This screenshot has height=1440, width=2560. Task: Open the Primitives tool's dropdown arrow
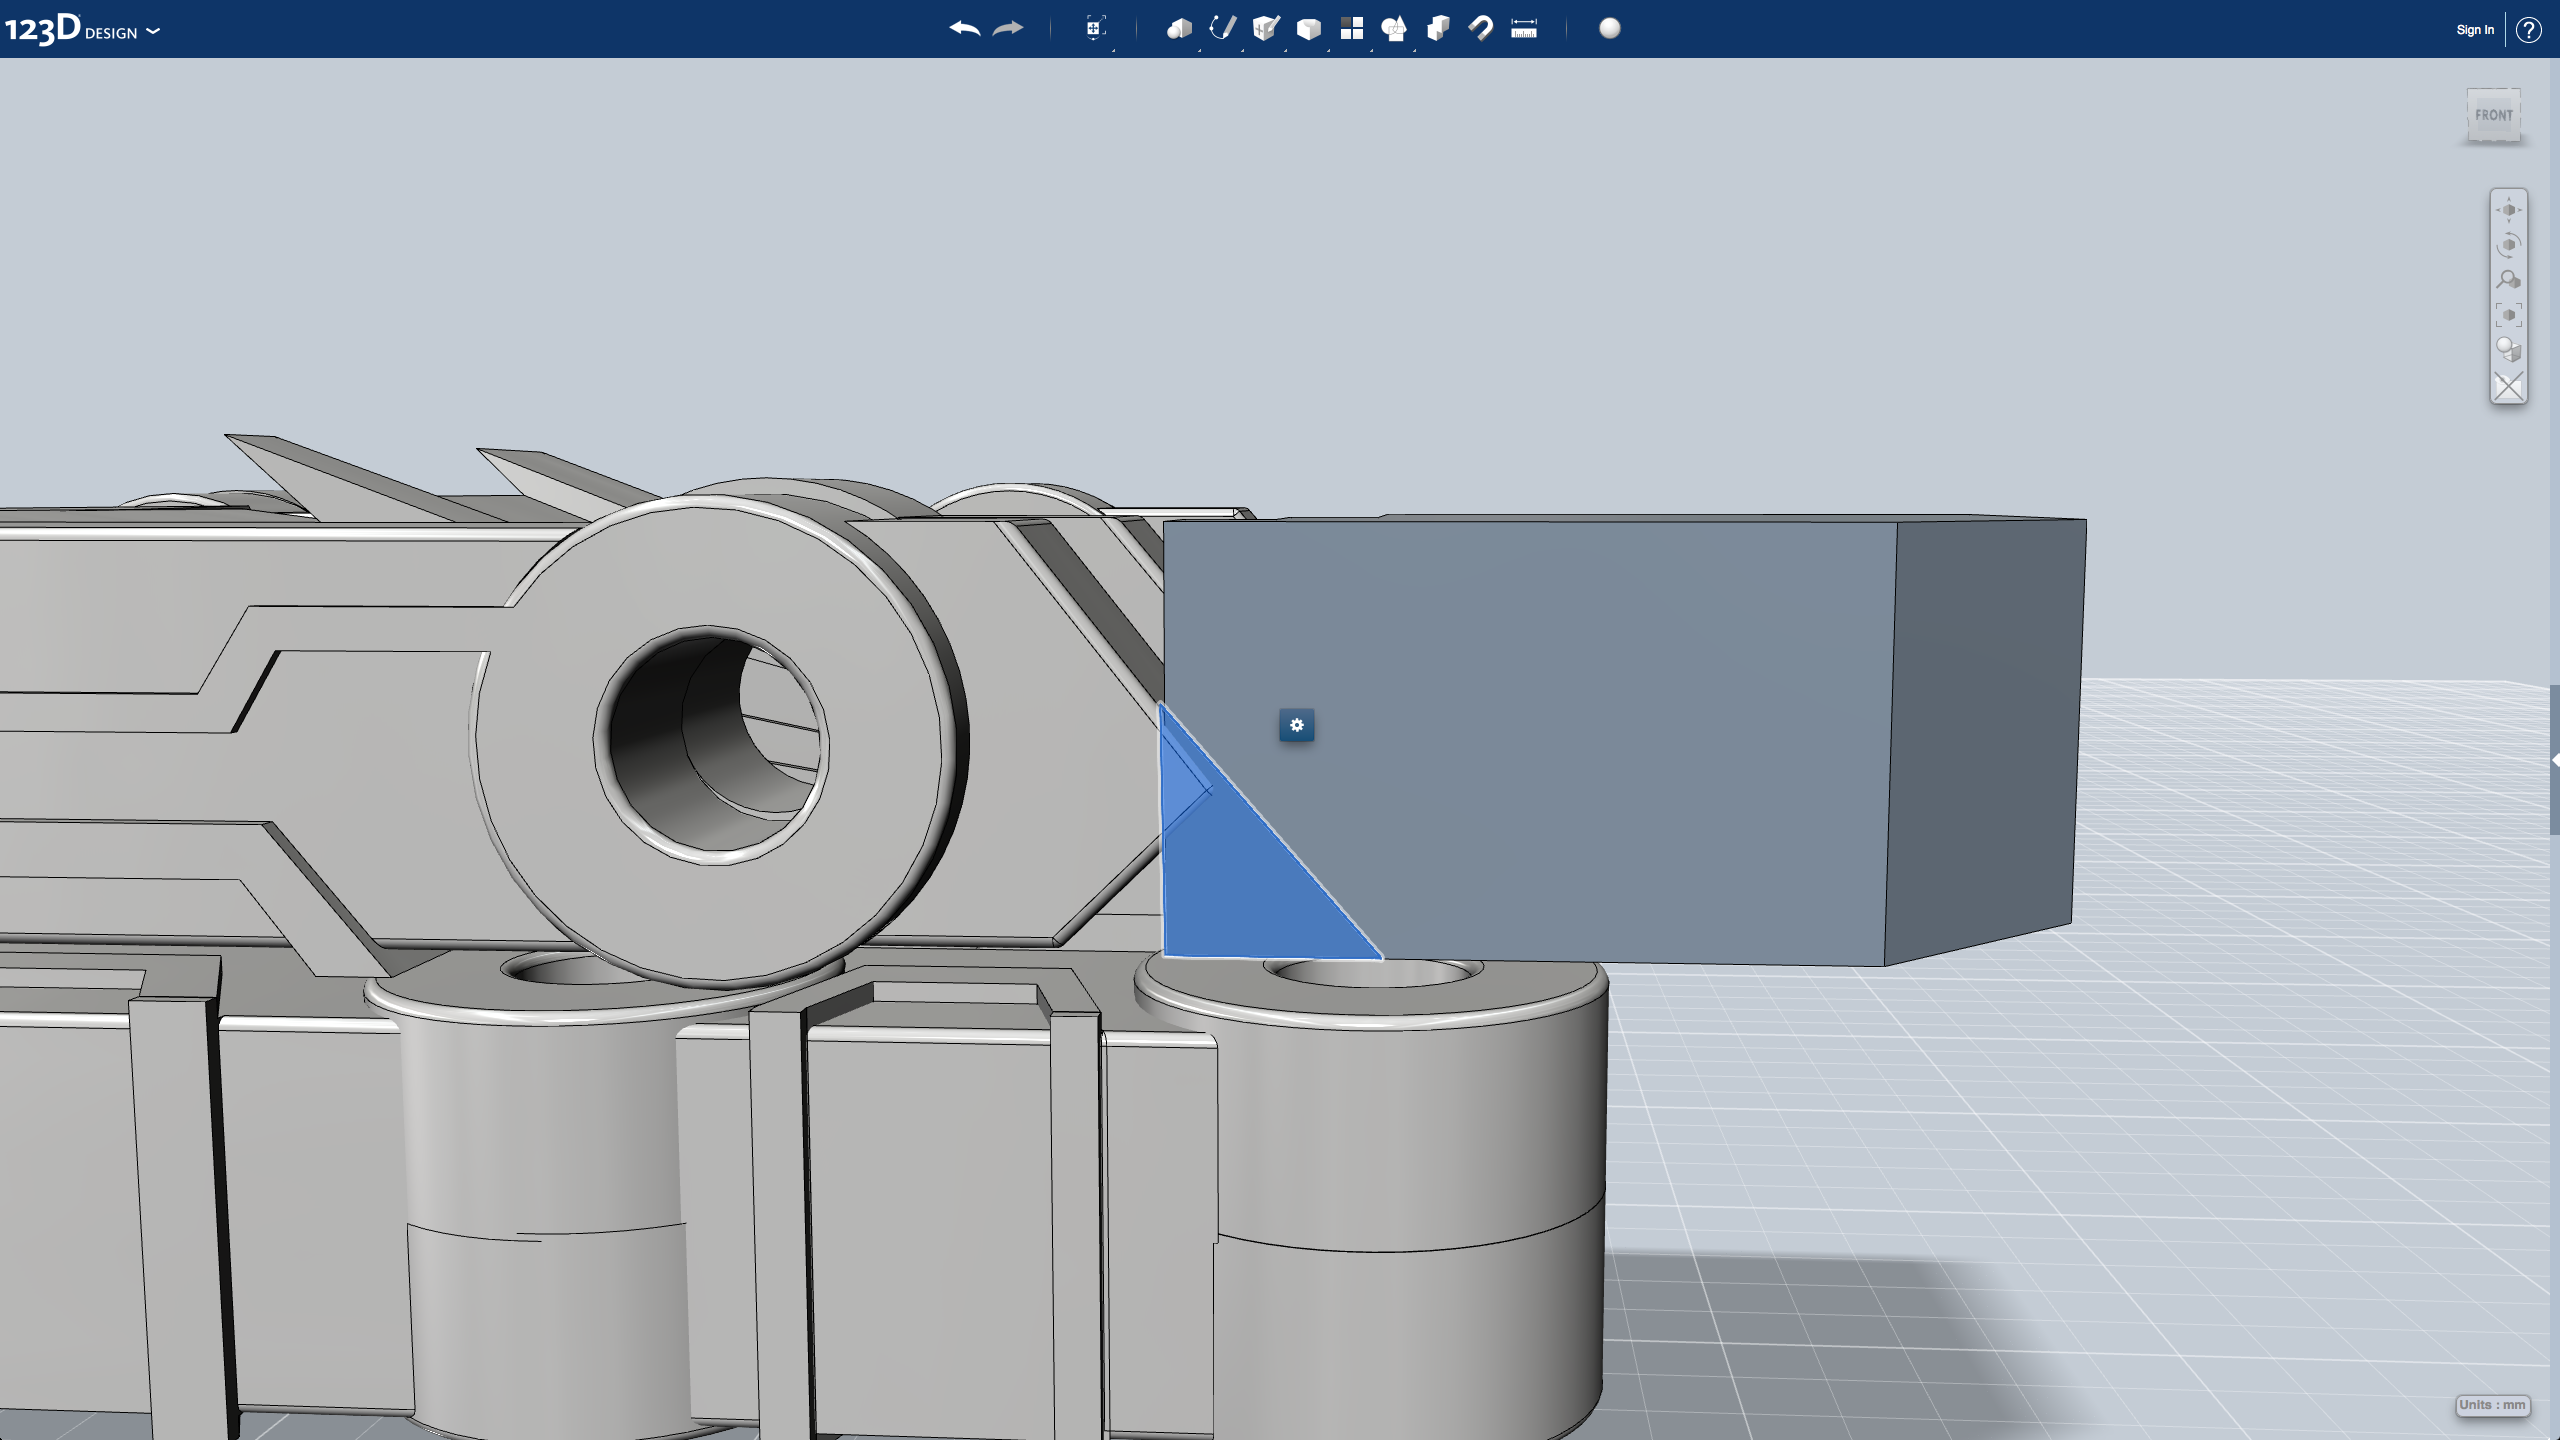[1200, 52]
